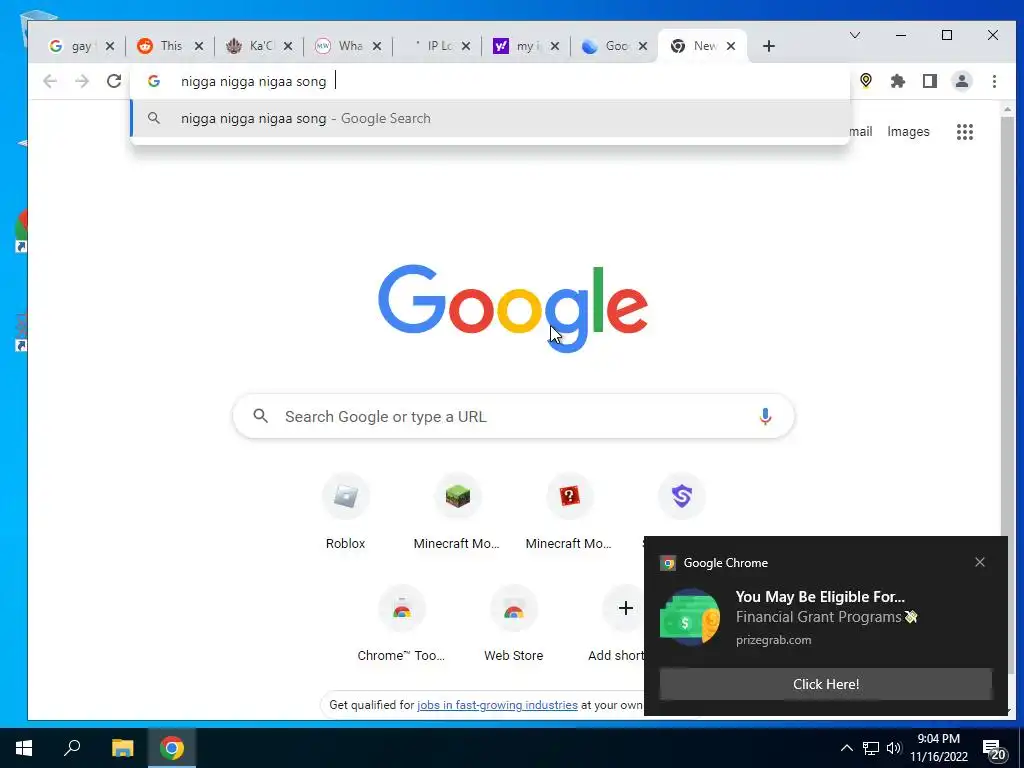Open a new tab with the plus button
This screenshot has width=1024, height=768.
click(769, 46)
